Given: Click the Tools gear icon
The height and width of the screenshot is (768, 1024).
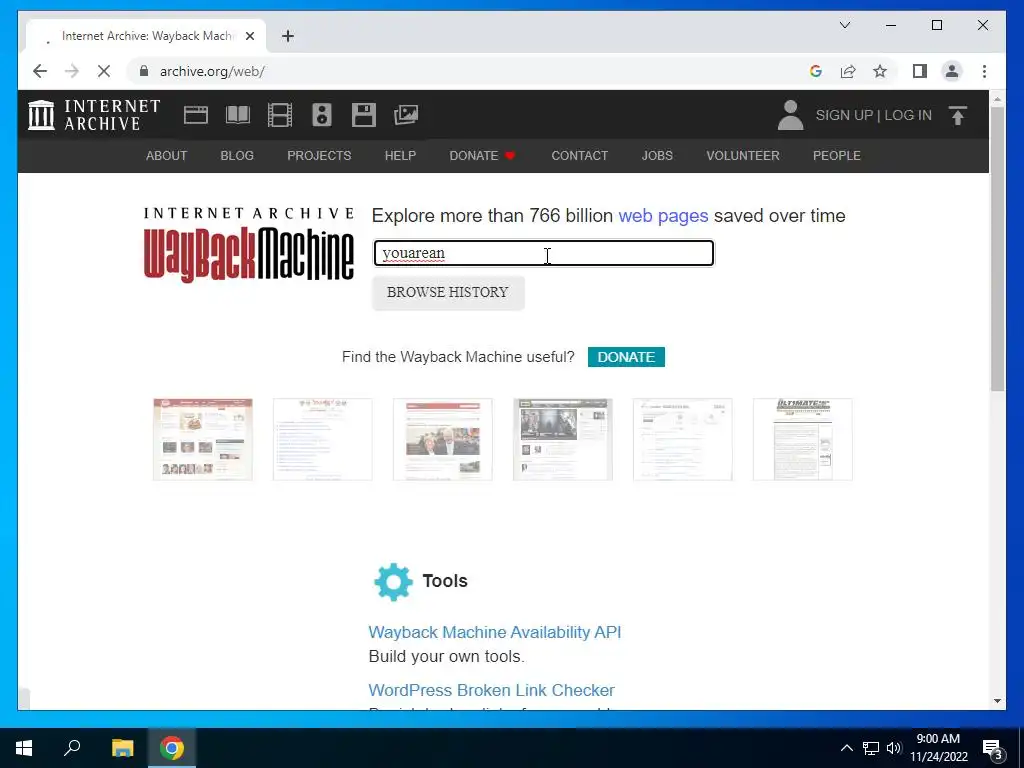Looking at the screenshot, I should point(393,581).
